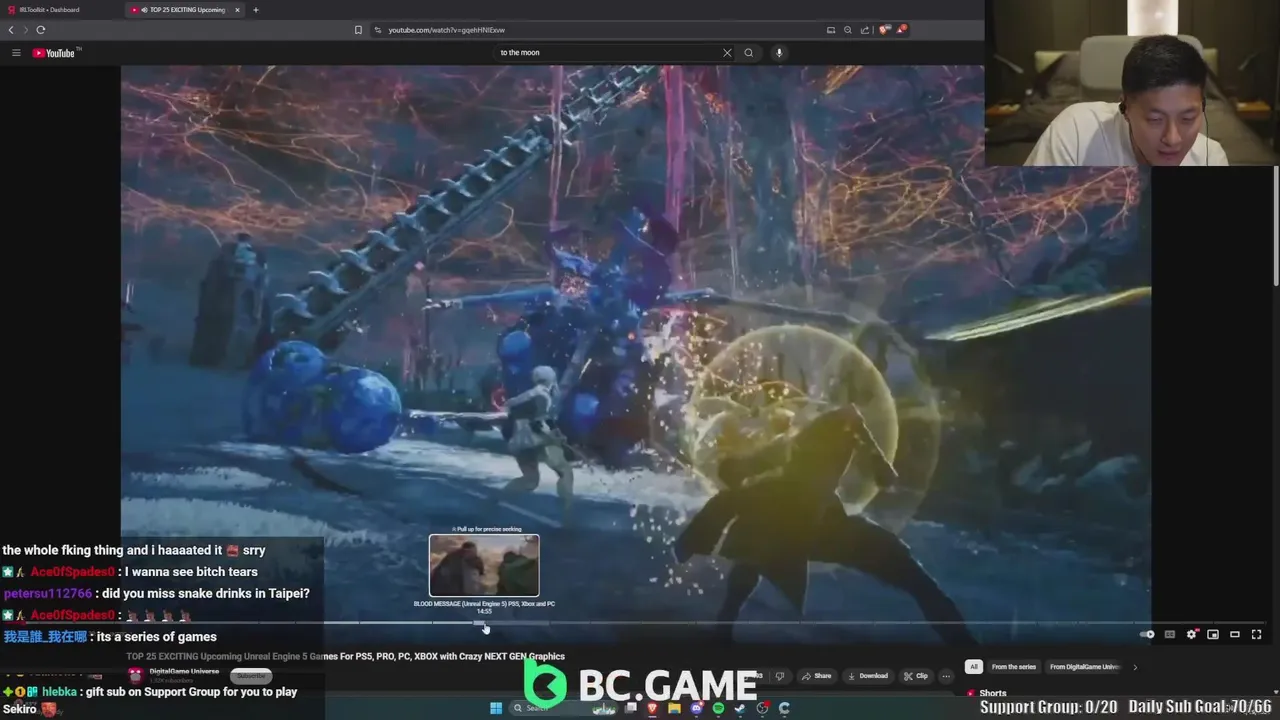Open File Explorer from taskbar
The width and height of the screenshot is (1280, 720).
674,708
